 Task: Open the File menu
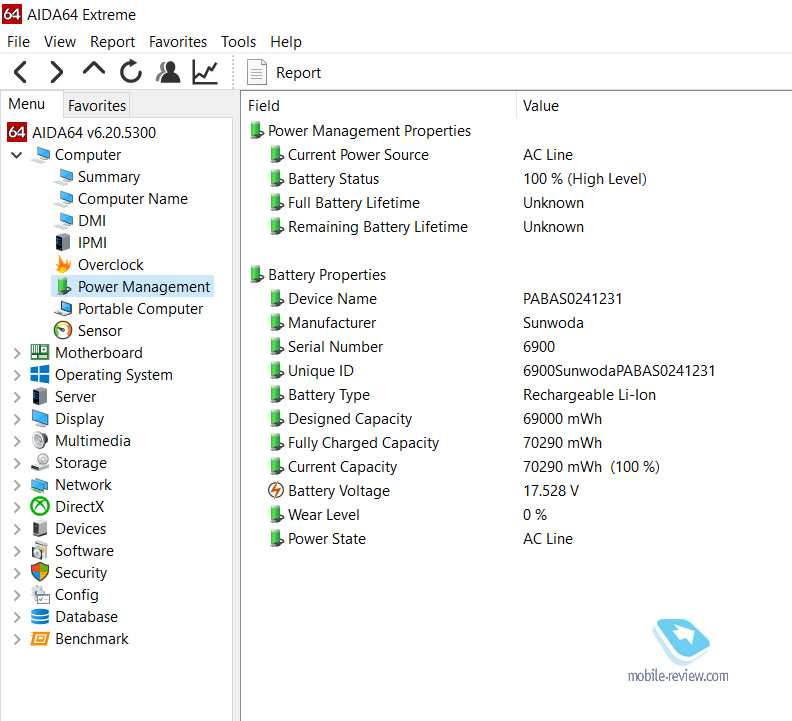(x=19, y=41)
